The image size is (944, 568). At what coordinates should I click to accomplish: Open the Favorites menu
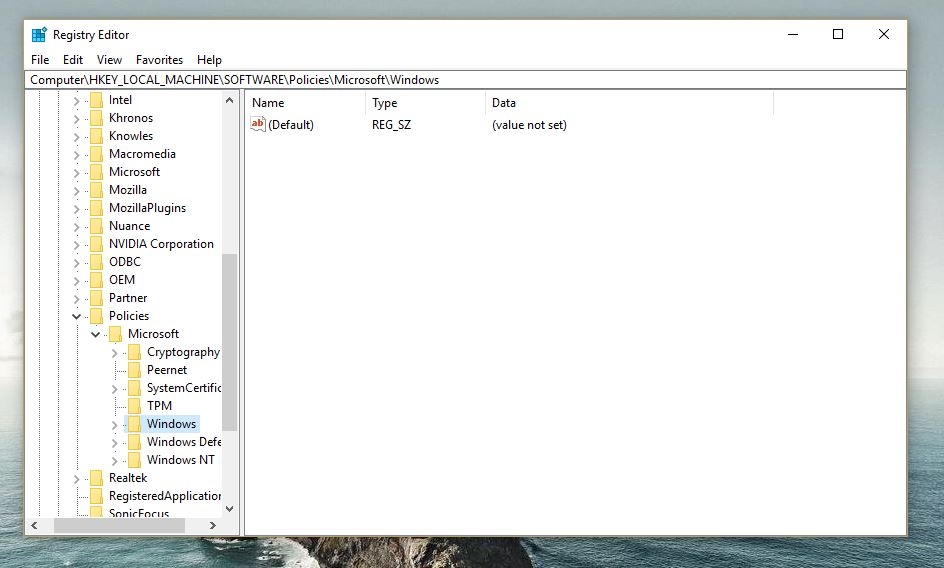[x=159, y=60]
